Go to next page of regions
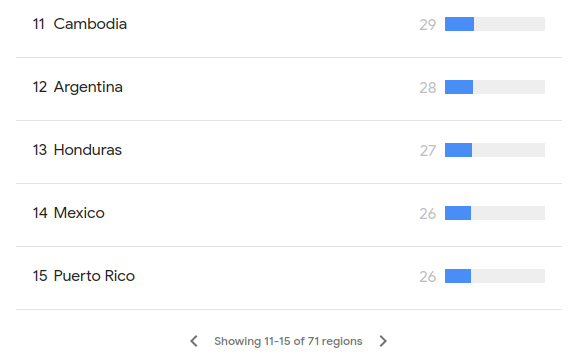The height and width of the screenshot is (361, 572). 383,341
